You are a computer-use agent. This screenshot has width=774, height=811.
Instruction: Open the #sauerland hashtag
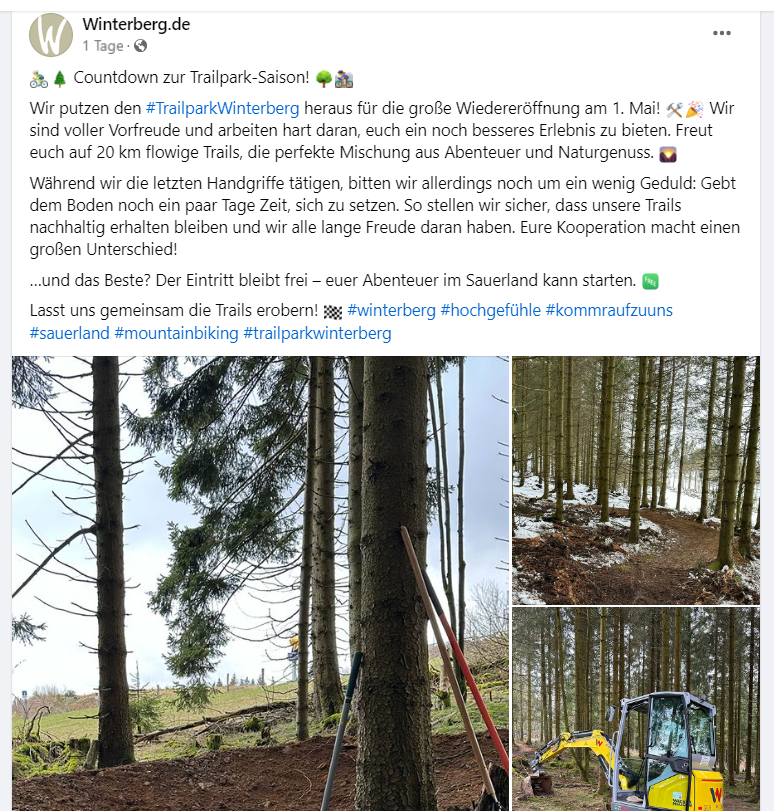[69, 333]
